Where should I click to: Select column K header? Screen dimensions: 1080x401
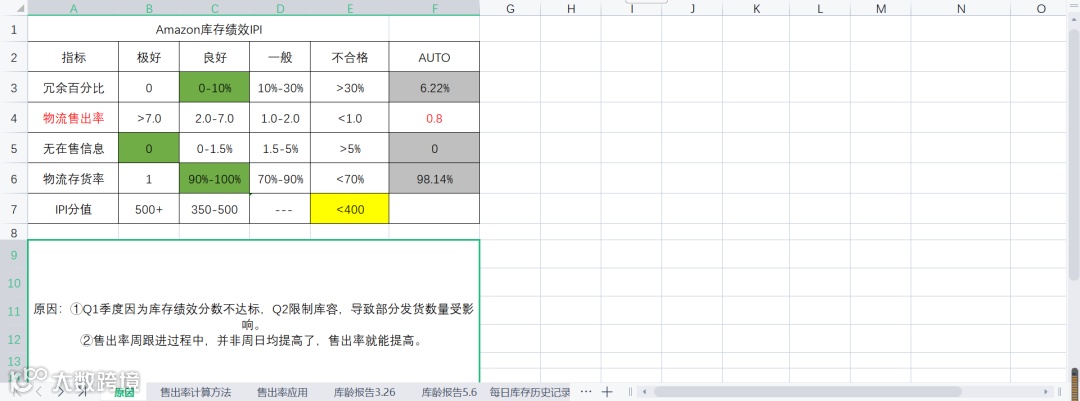(x=757, y=8)
